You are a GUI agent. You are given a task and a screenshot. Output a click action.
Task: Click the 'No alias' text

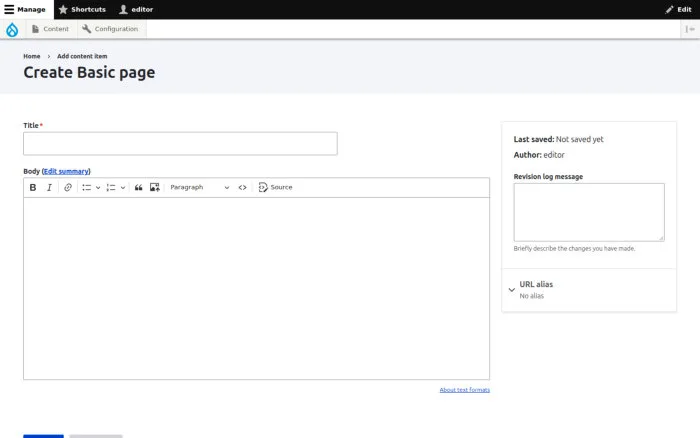click(x=531, y=296)
